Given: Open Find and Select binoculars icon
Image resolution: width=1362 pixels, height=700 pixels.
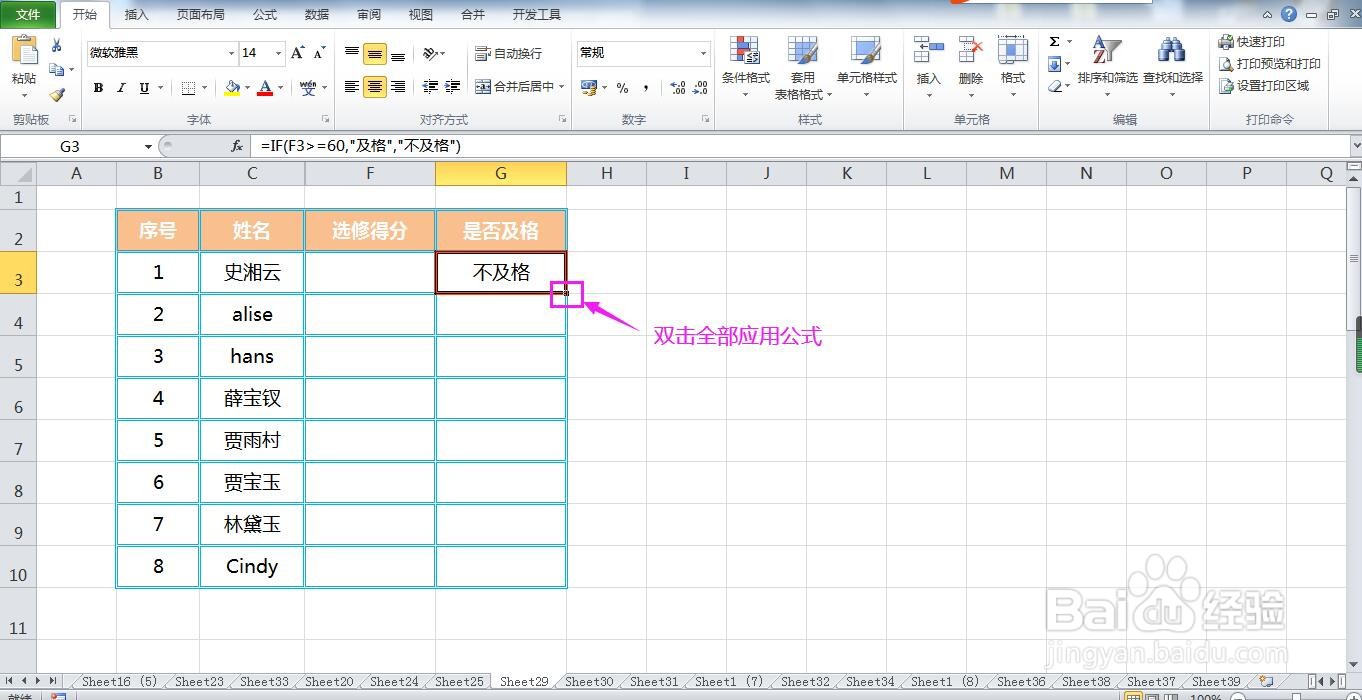Looking at the screenshot, I should (1172, 51).
